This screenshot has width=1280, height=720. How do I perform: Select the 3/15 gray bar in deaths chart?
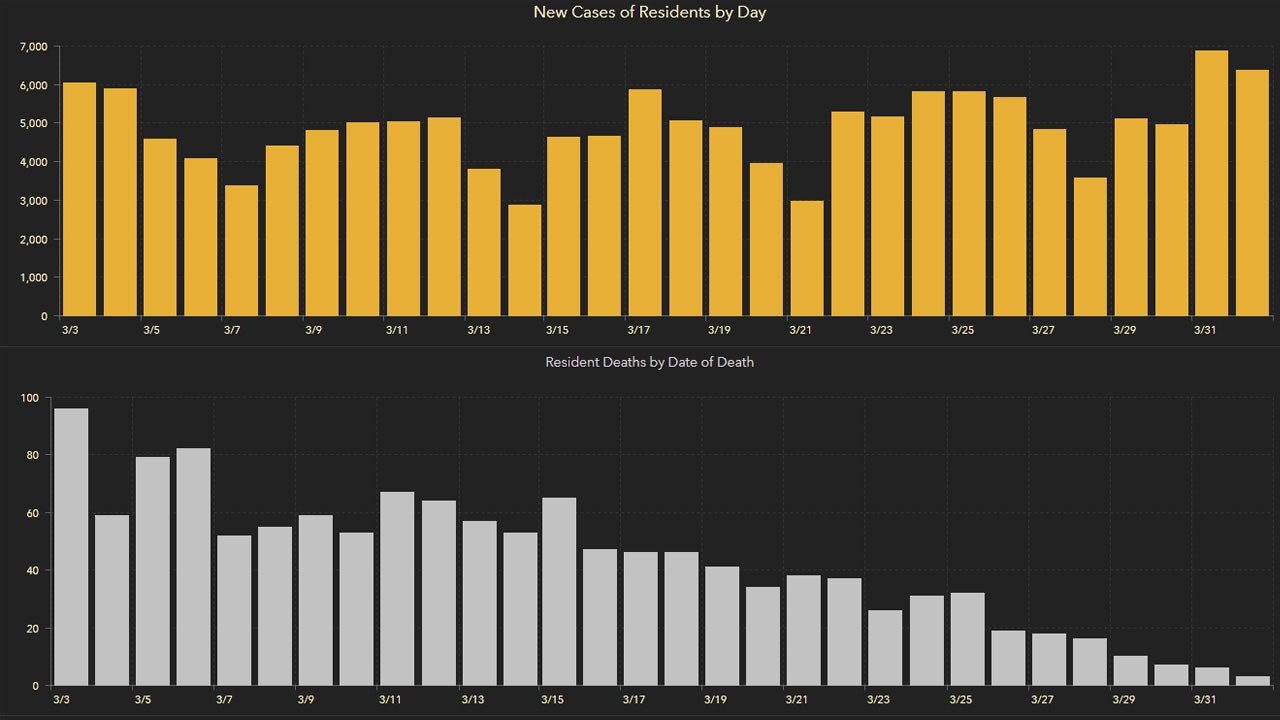(559, 591)
